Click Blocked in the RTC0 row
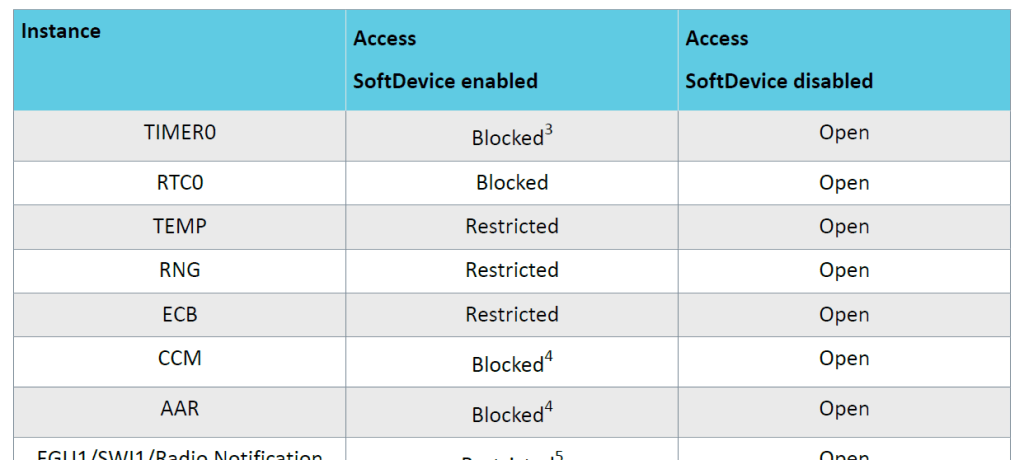 point(512,183)
